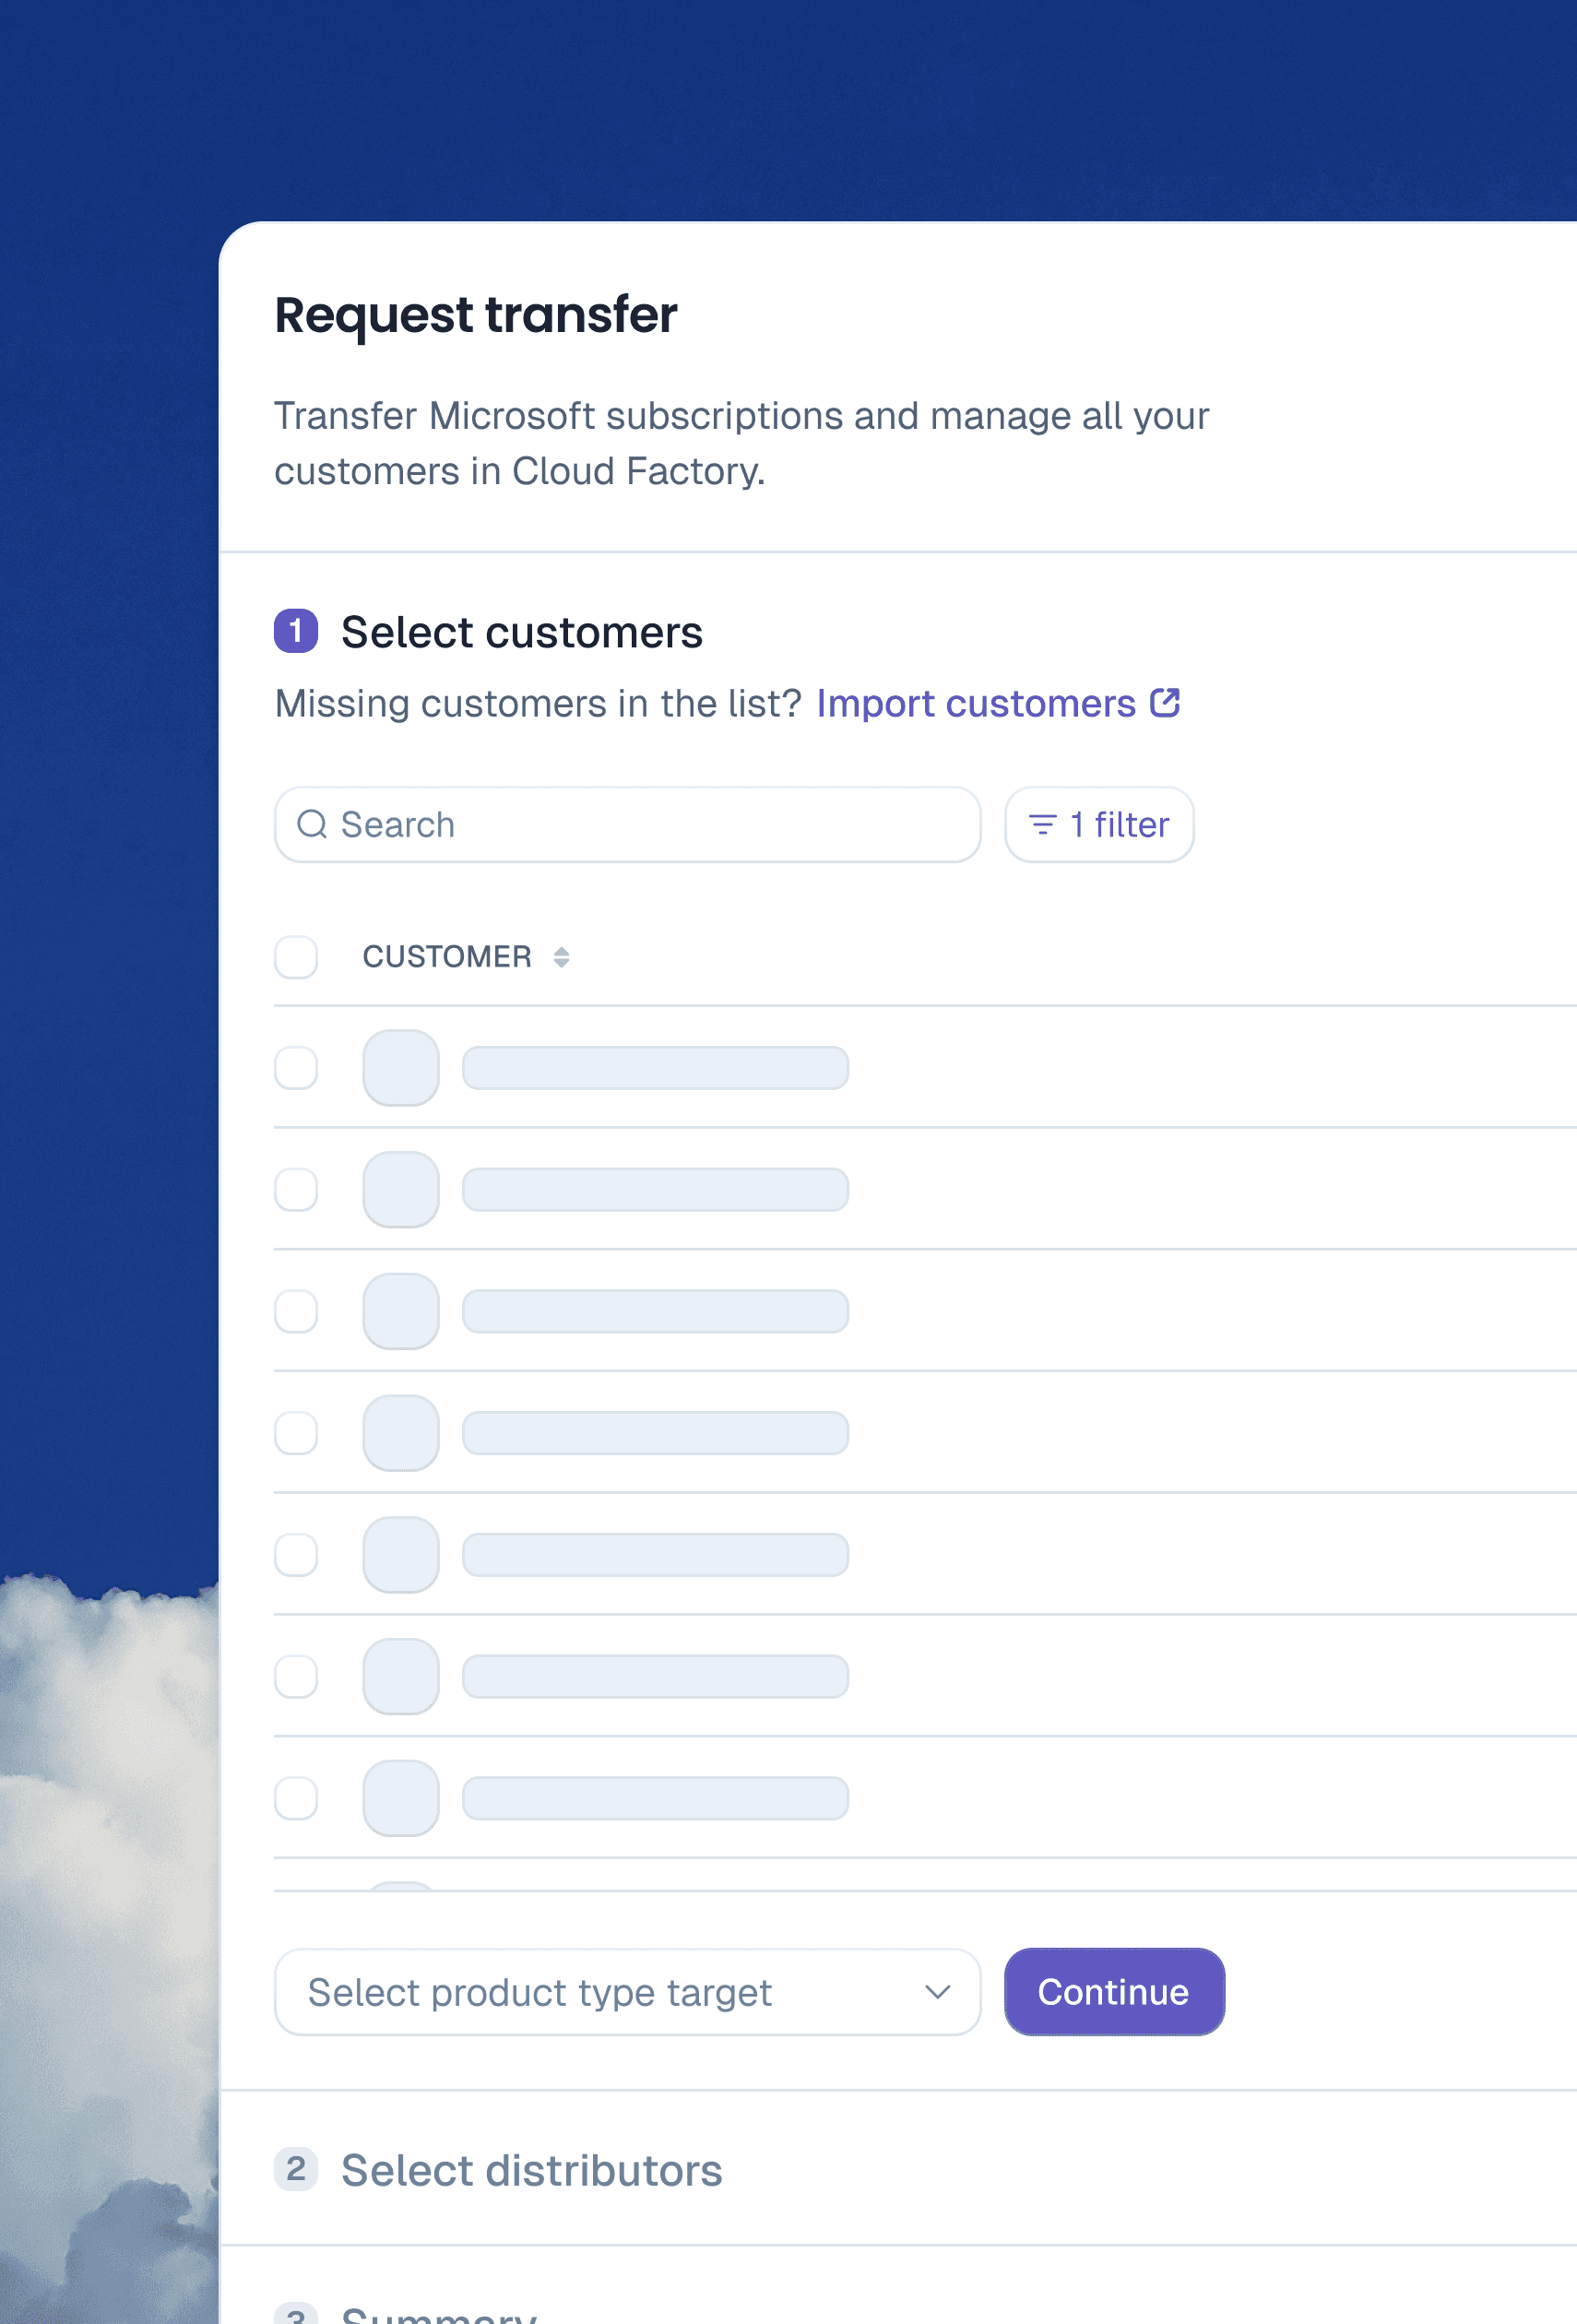Tick the third customer row checkbox
The image size is (1577, 2324).
(x=296, y=1312)
